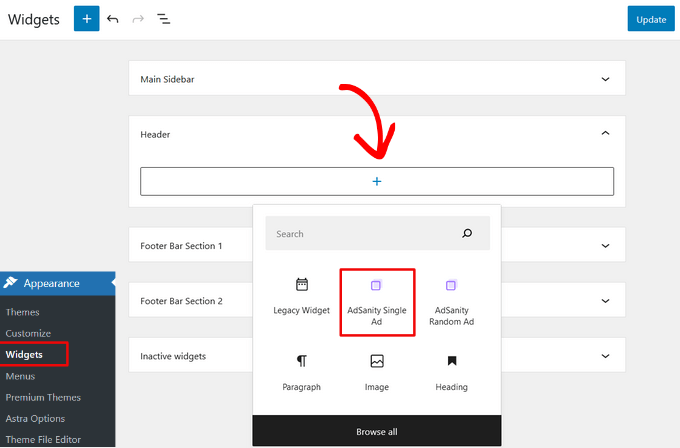Image resolution: width=680 pixels, height=448 pixels.
Task: Click the undo arrow icon
Action: tap(113, 19)
